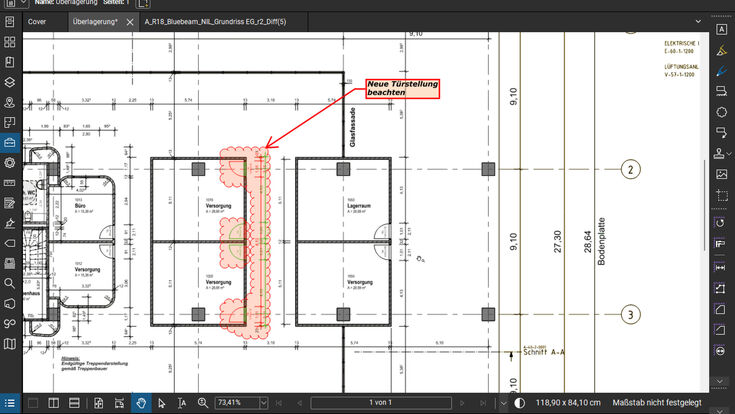
Task: Open the Layers panel
Action: [10, 83]
